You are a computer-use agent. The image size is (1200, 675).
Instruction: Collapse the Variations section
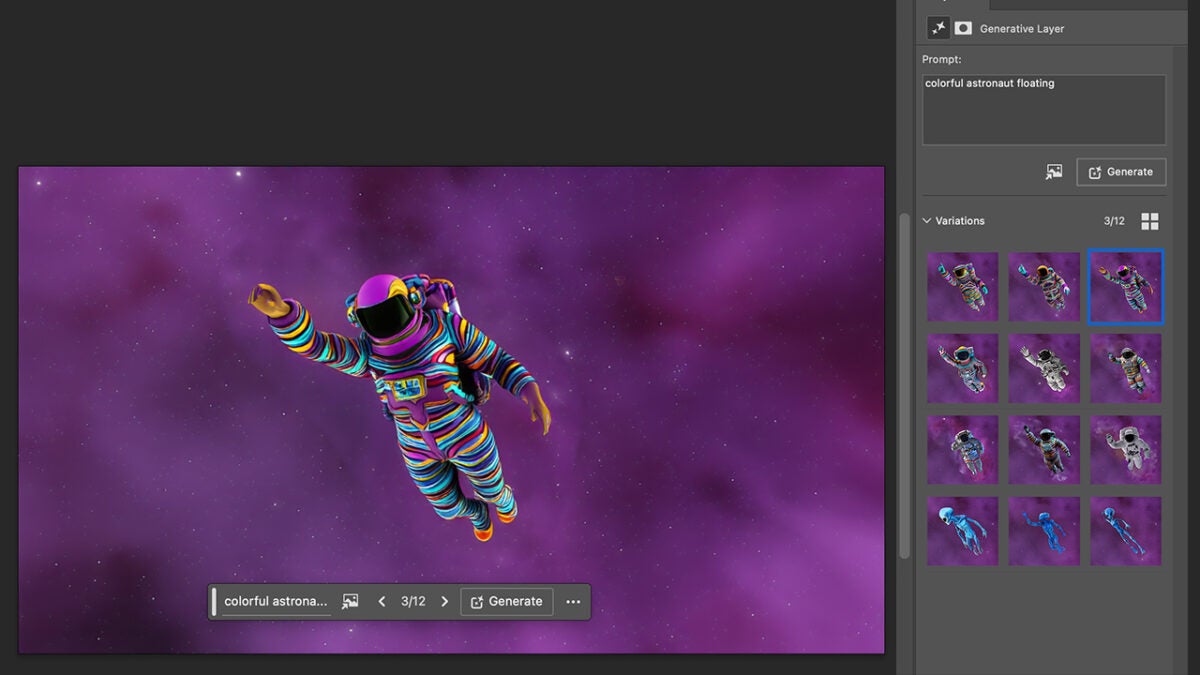(927, 221)
